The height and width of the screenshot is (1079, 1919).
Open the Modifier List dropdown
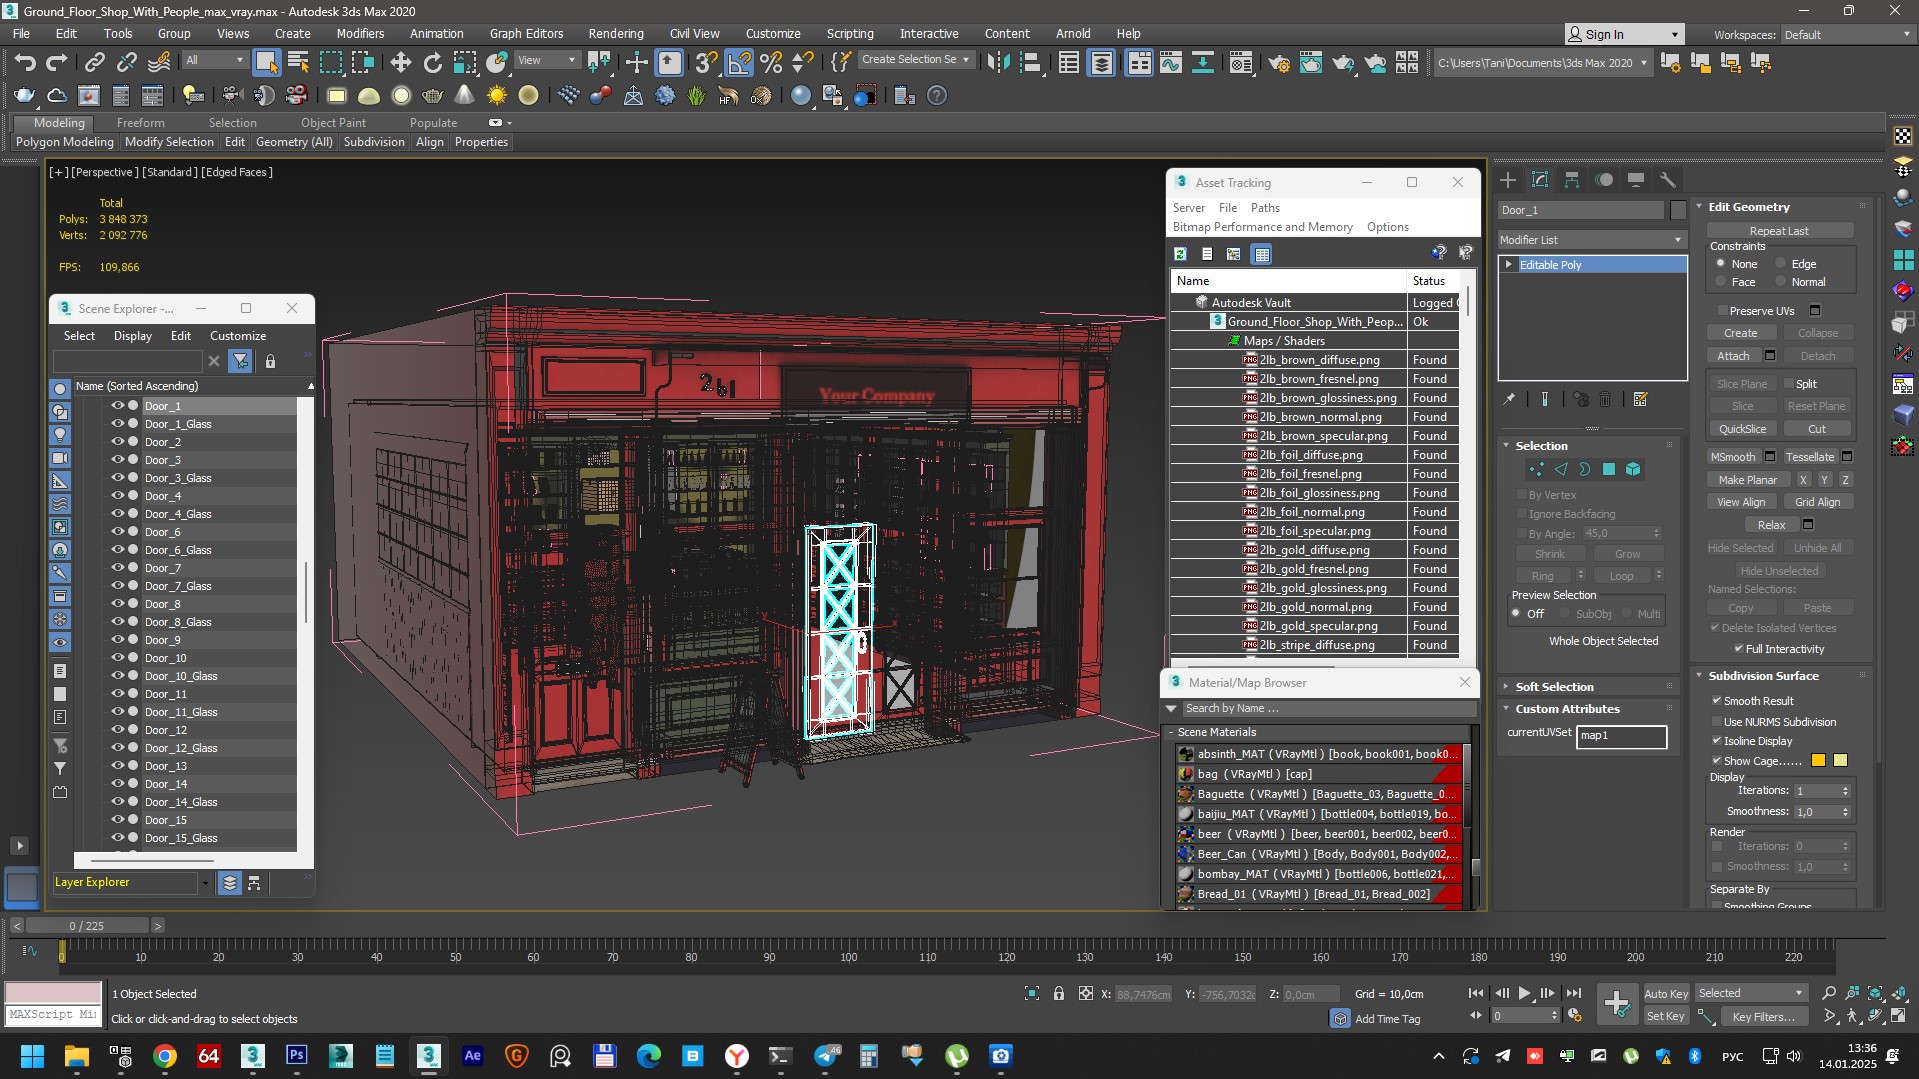[1591, 240]
